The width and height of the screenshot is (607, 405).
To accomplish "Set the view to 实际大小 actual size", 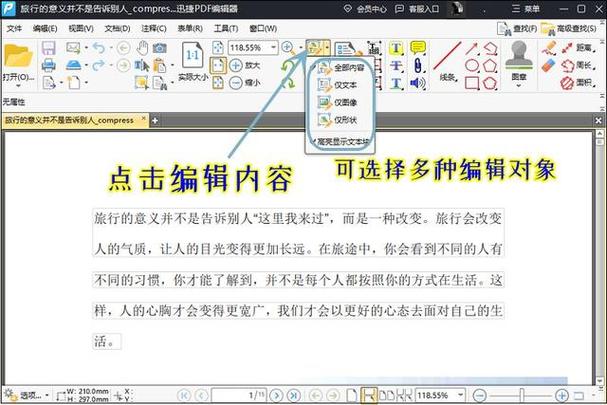I will [x=193, y=61].
